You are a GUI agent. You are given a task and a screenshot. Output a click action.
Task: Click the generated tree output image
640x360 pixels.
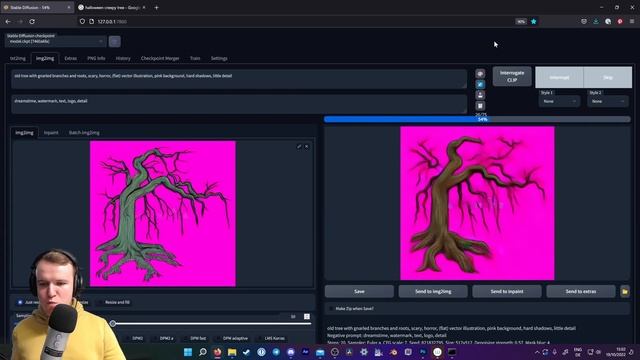[477, 203]
